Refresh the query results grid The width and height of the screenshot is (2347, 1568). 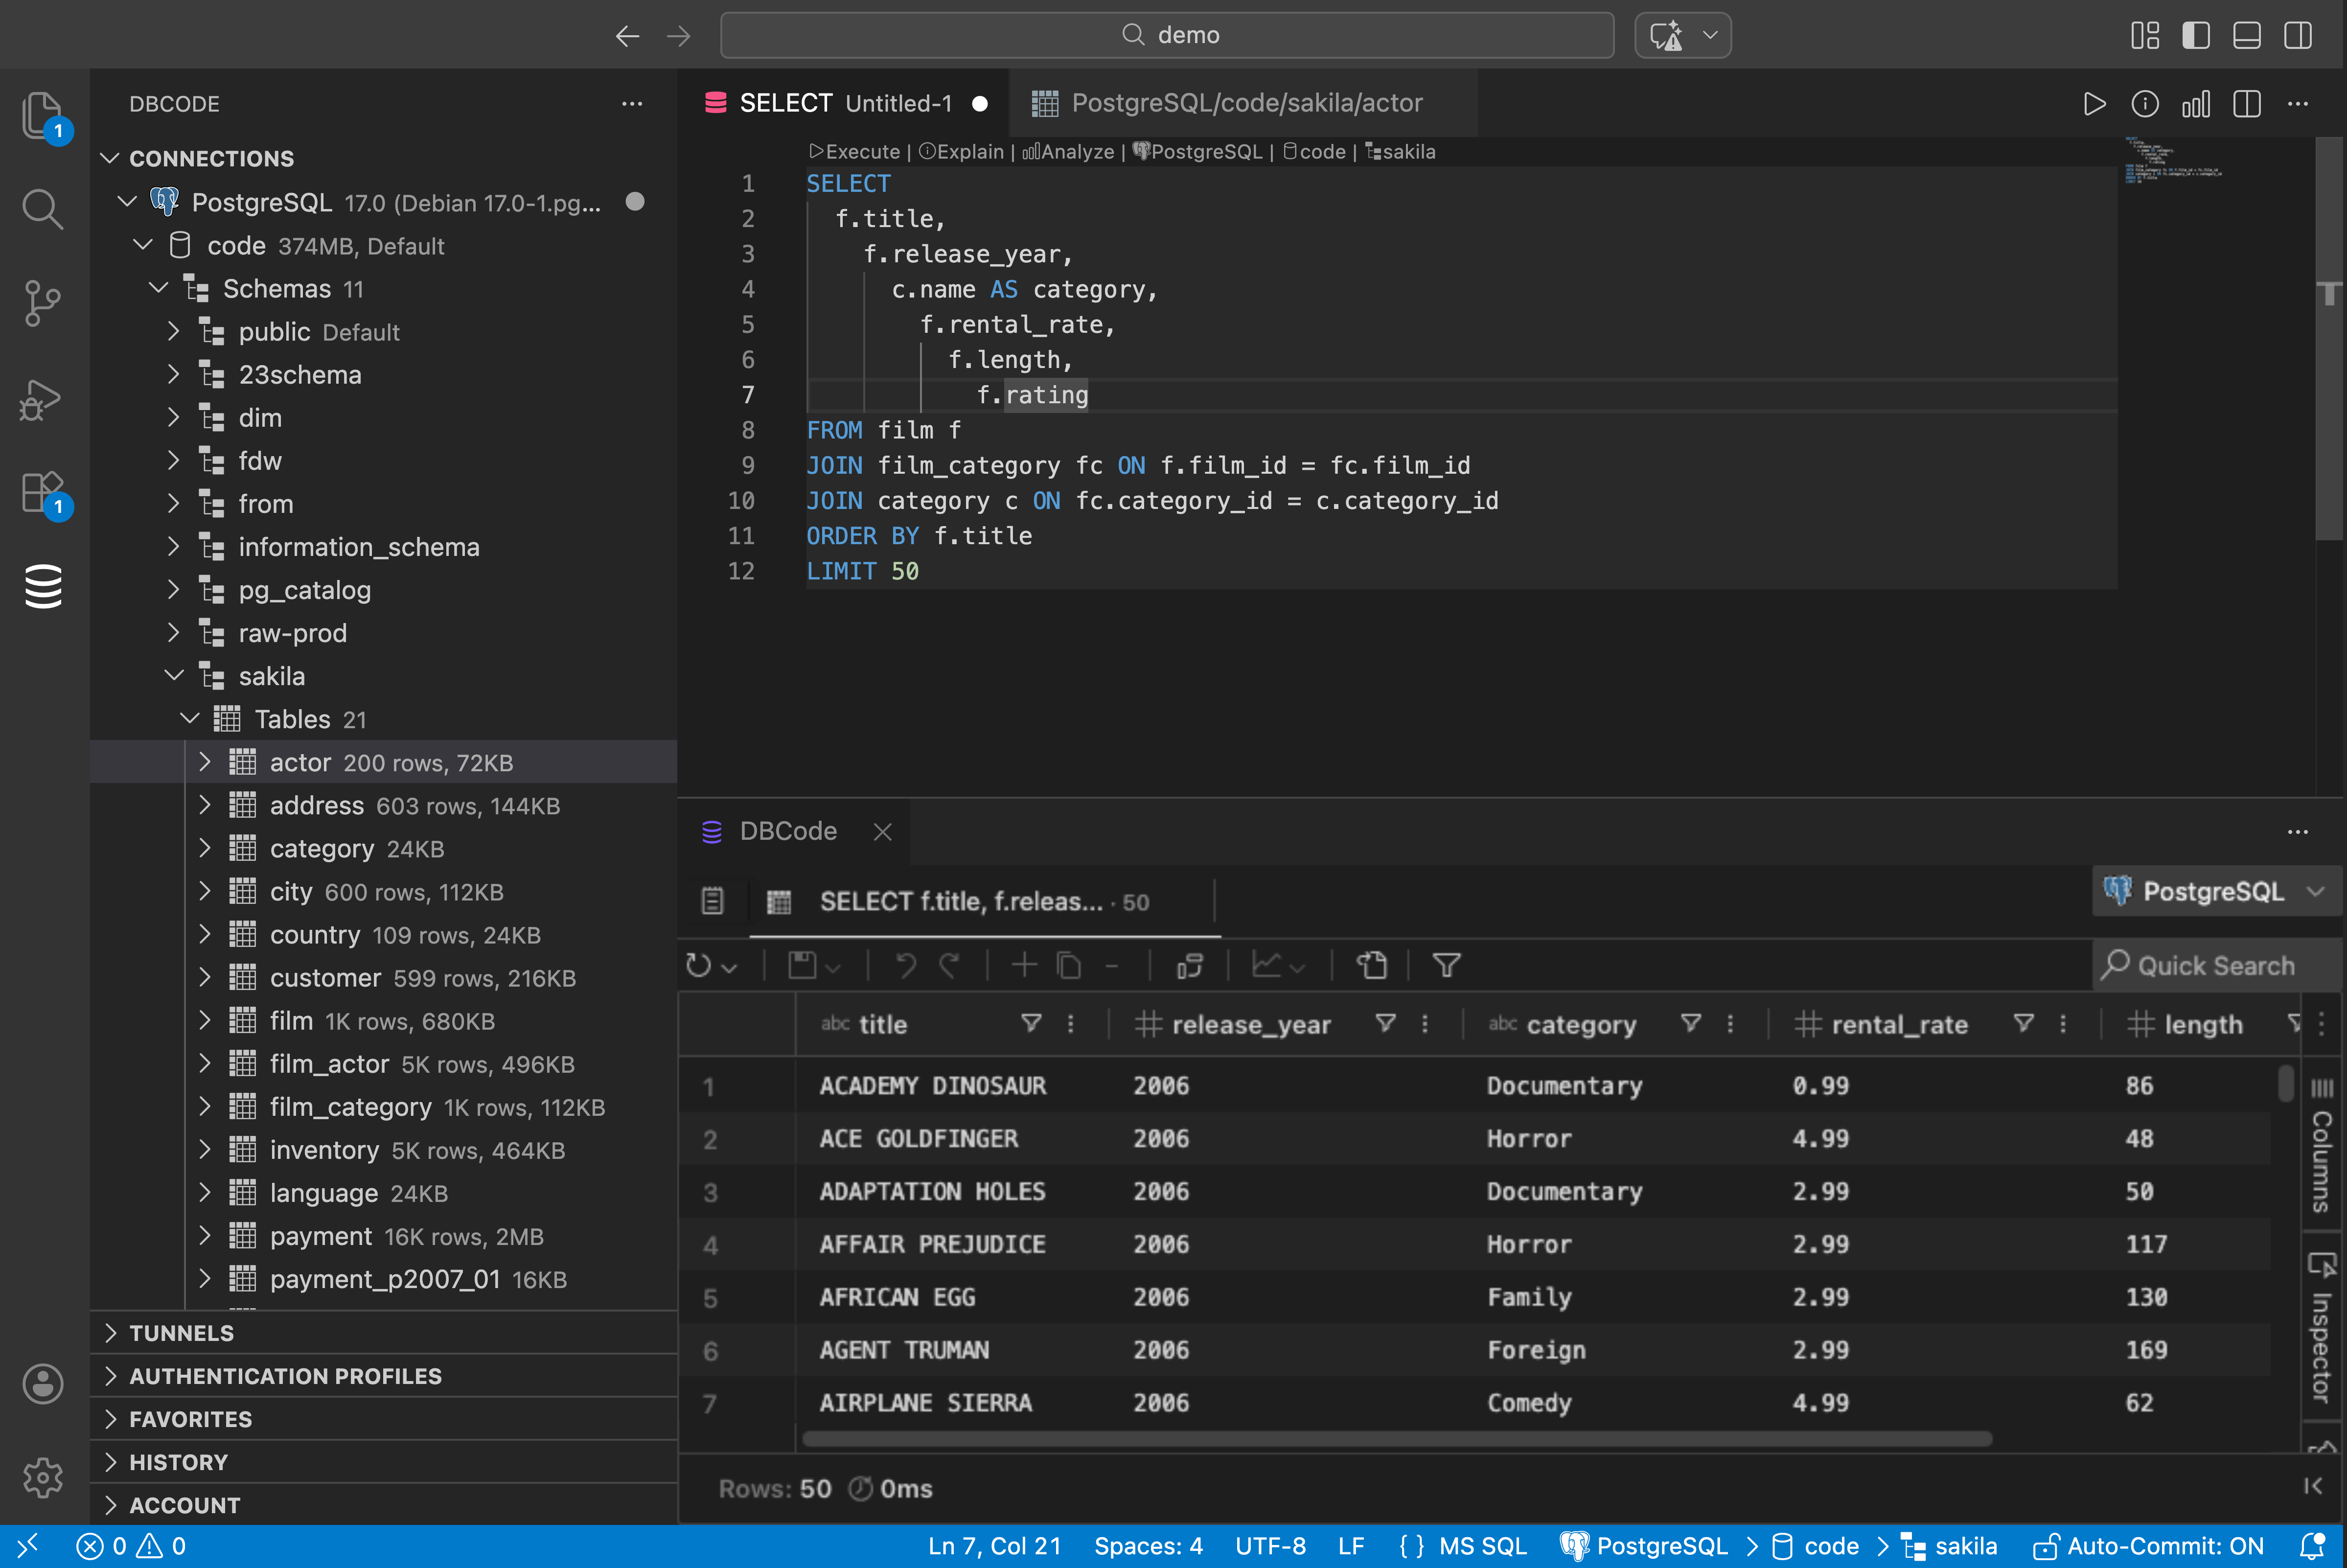pyautogui.click(x=700, y=965)
